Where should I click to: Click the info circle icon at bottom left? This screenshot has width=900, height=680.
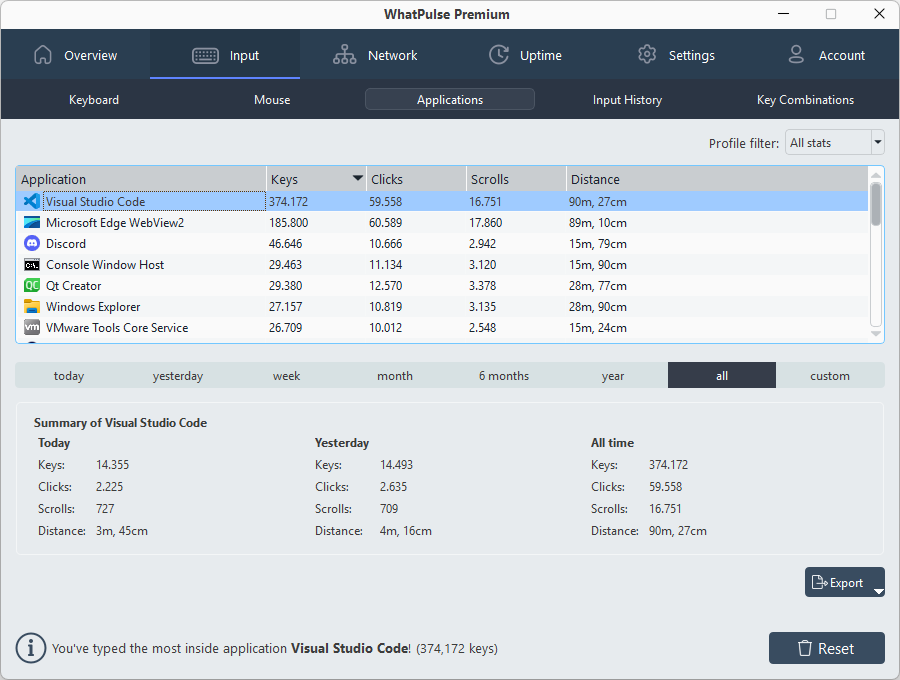pos(30,648)
